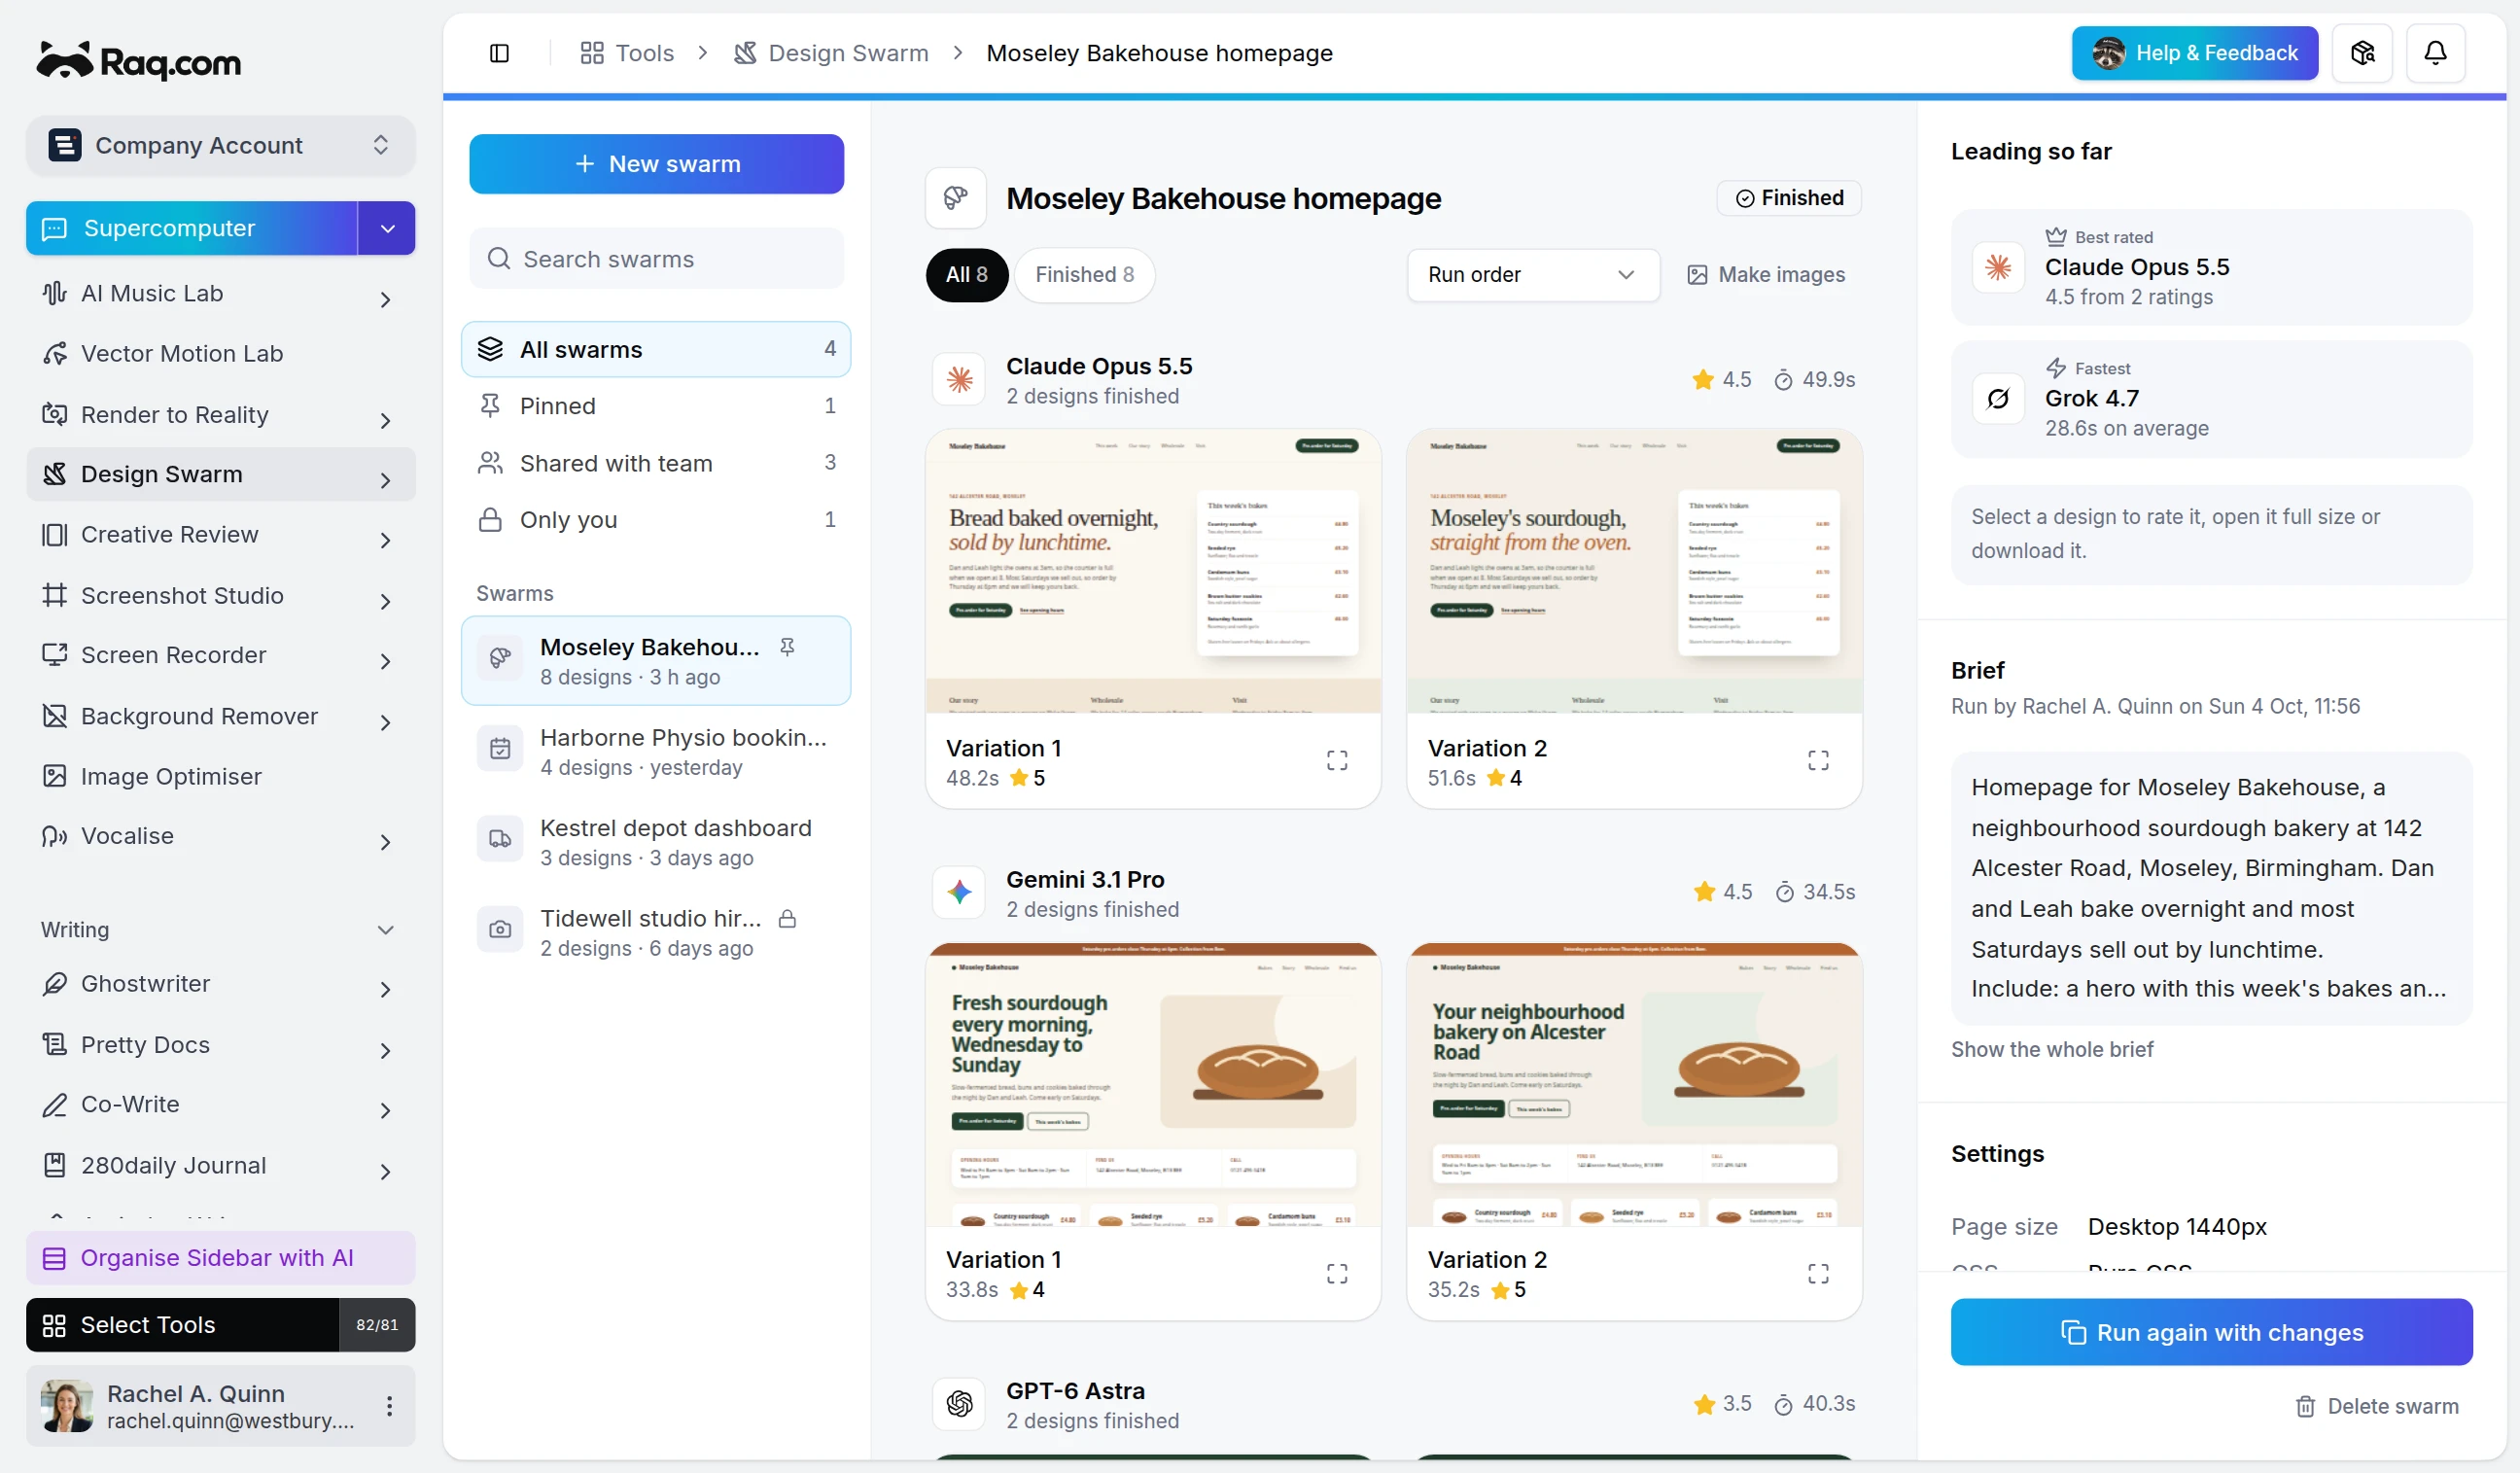Screen dimensions: 2520x1473
Task: Click the Claude Opus 5.5 model logo
Action: click(959, 380)
